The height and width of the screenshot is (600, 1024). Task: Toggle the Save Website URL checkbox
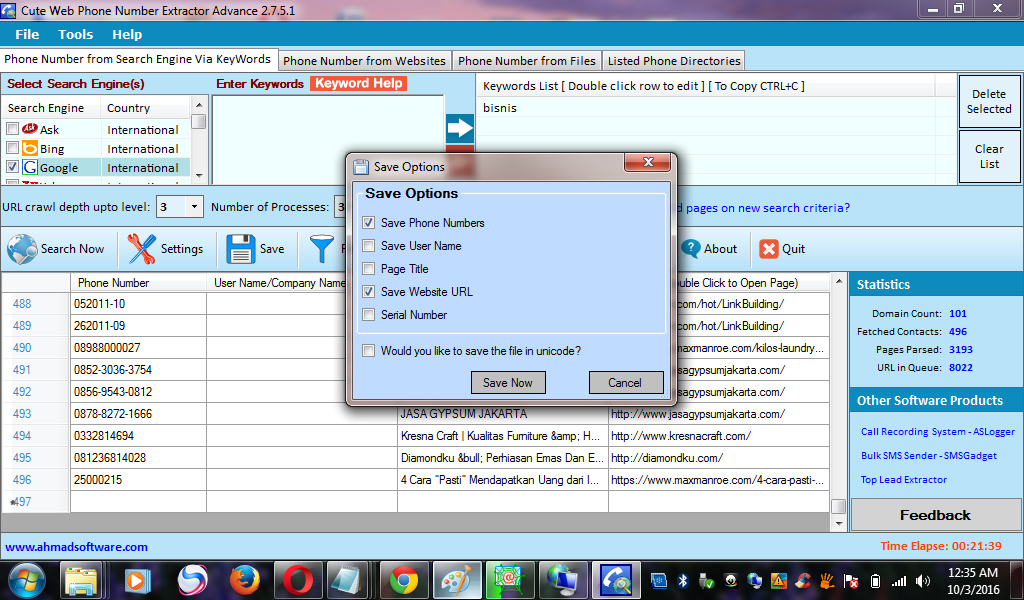(369, 291)
